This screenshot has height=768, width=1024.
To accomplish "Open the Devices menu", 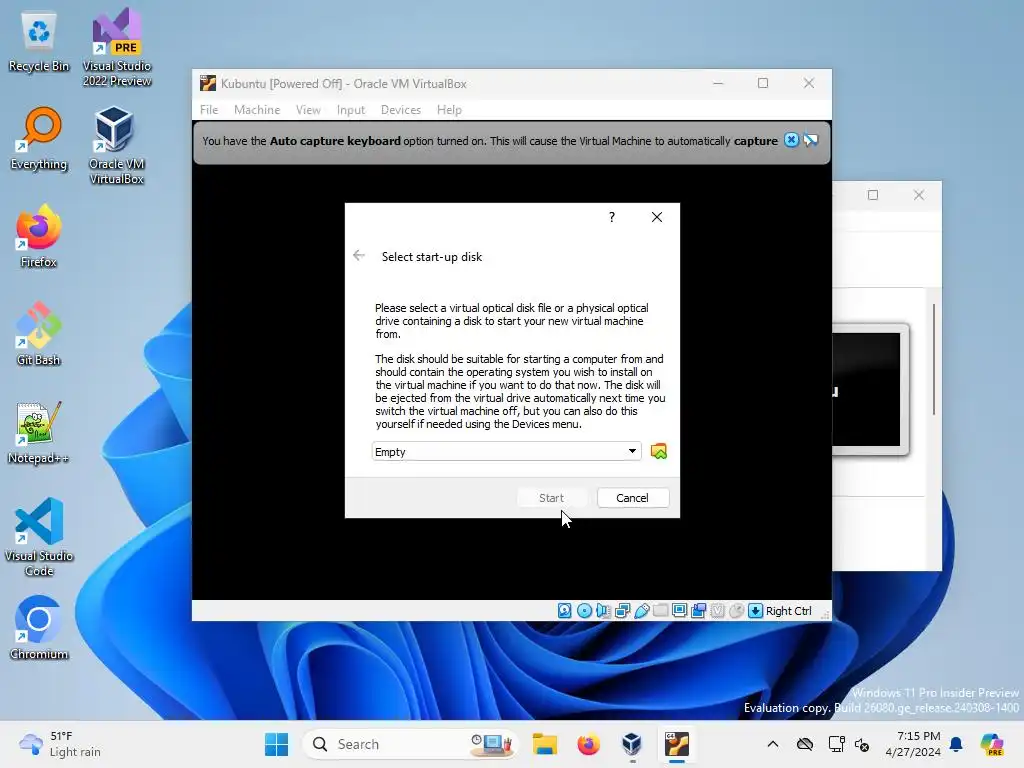I will [400, 110].
